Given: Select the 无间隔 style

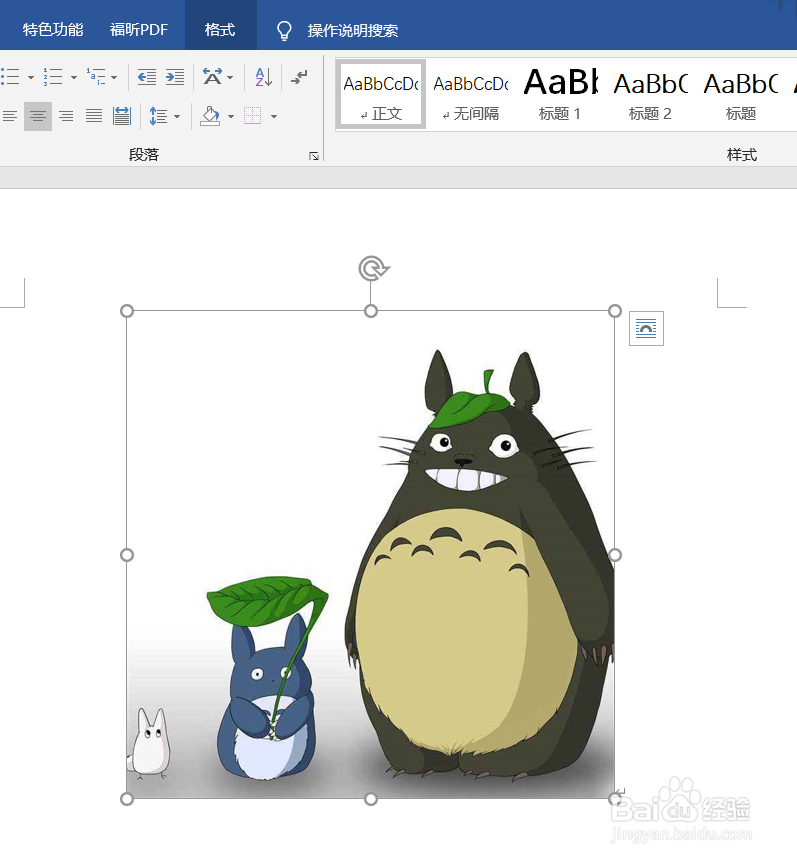Looking at the screenshot, I should tap(471, 95).
